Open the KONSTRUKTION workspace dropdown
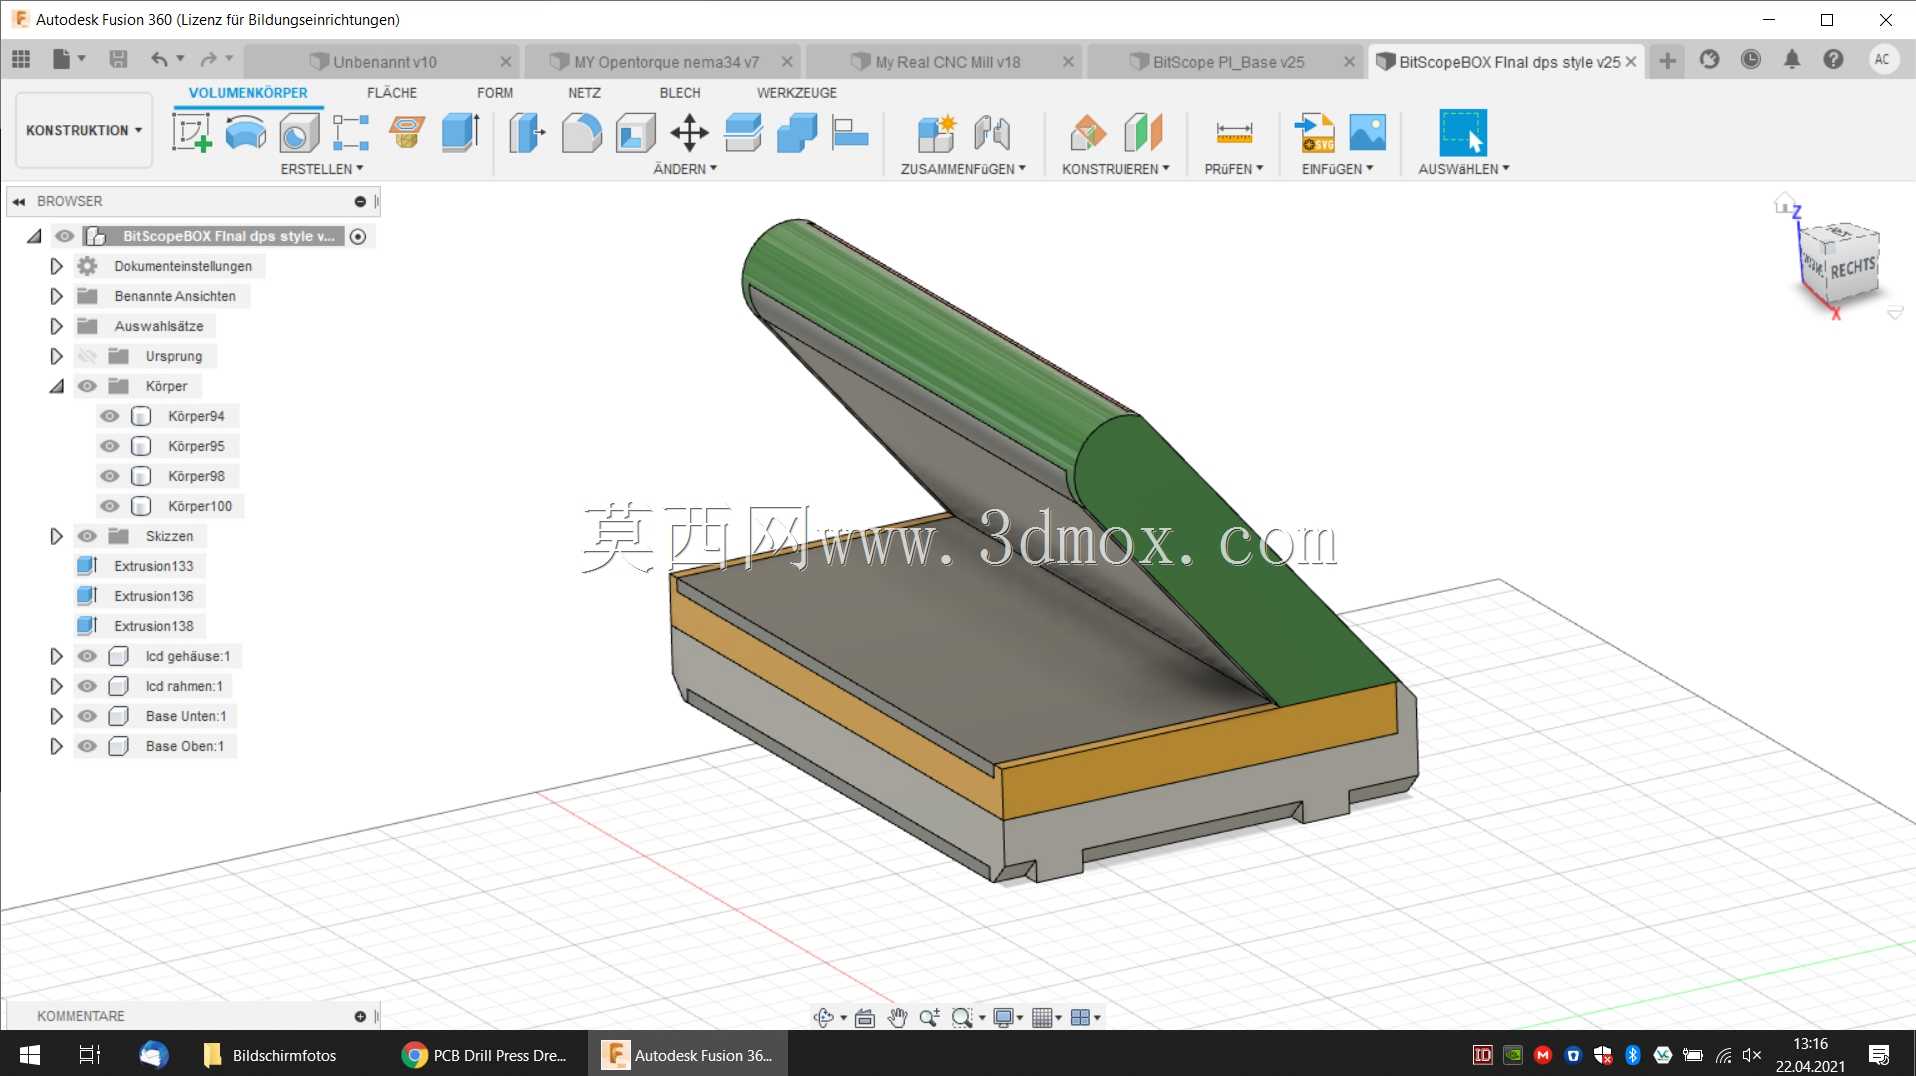This screenshot has width=1916, height=1076. tap(84, 130)
